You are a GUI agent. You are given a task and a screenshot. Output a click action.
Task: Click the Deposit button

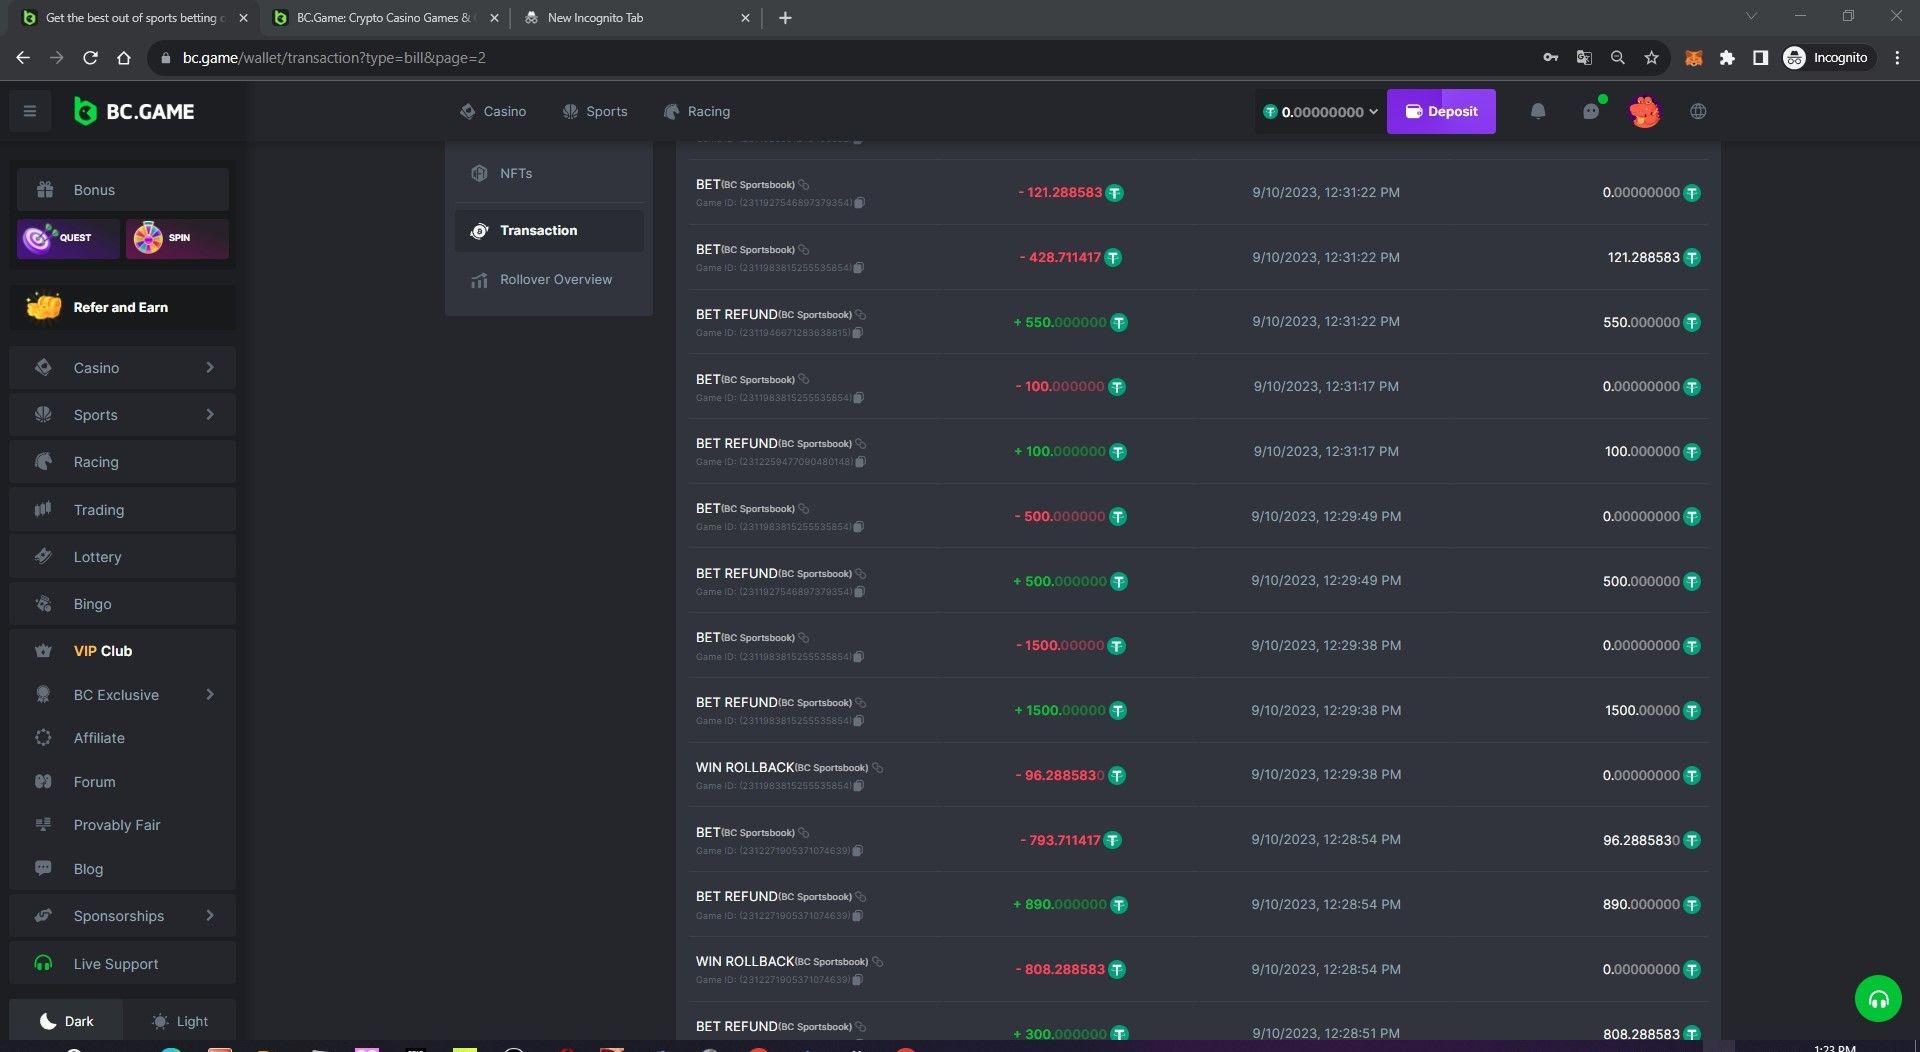[1441, 111]
